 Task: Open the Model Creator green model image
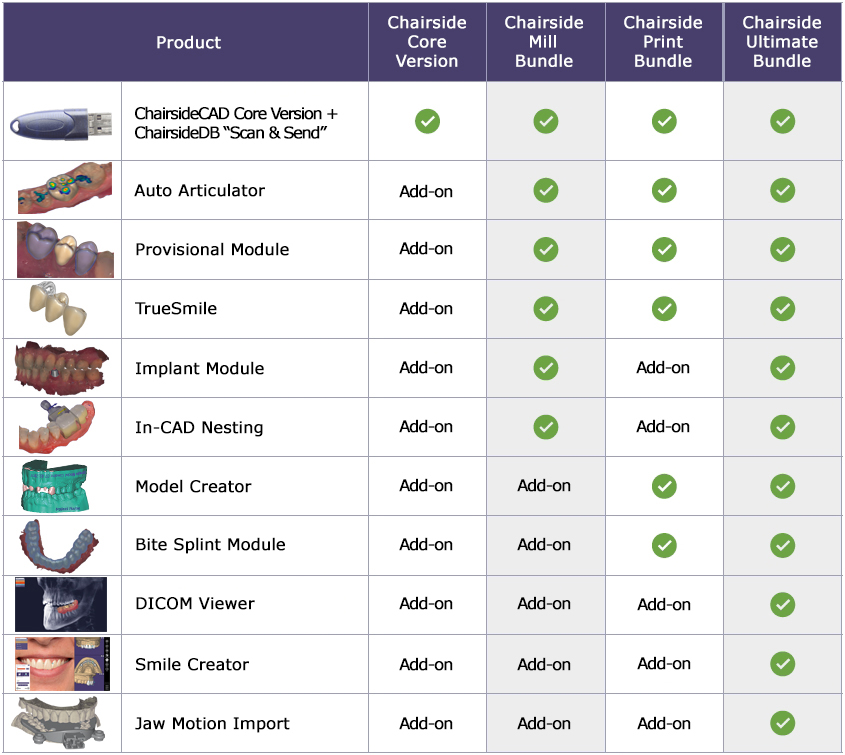click(x=54, y=486)
